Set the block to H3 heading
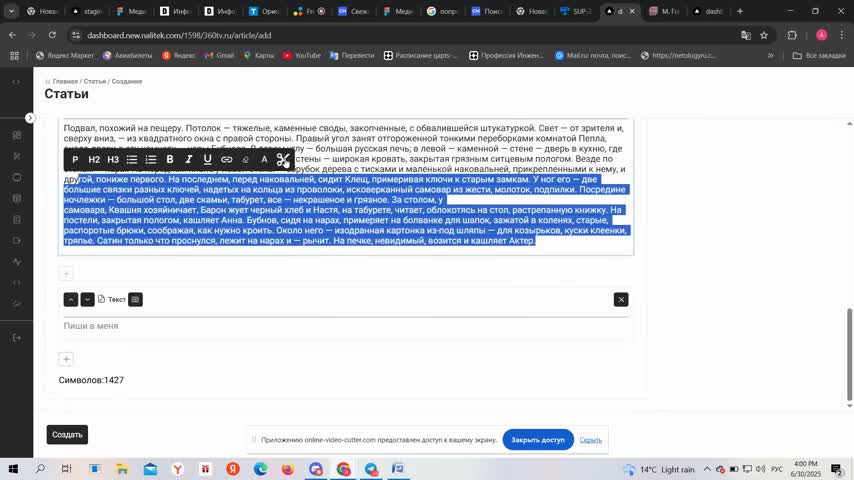 pos(113,160)
